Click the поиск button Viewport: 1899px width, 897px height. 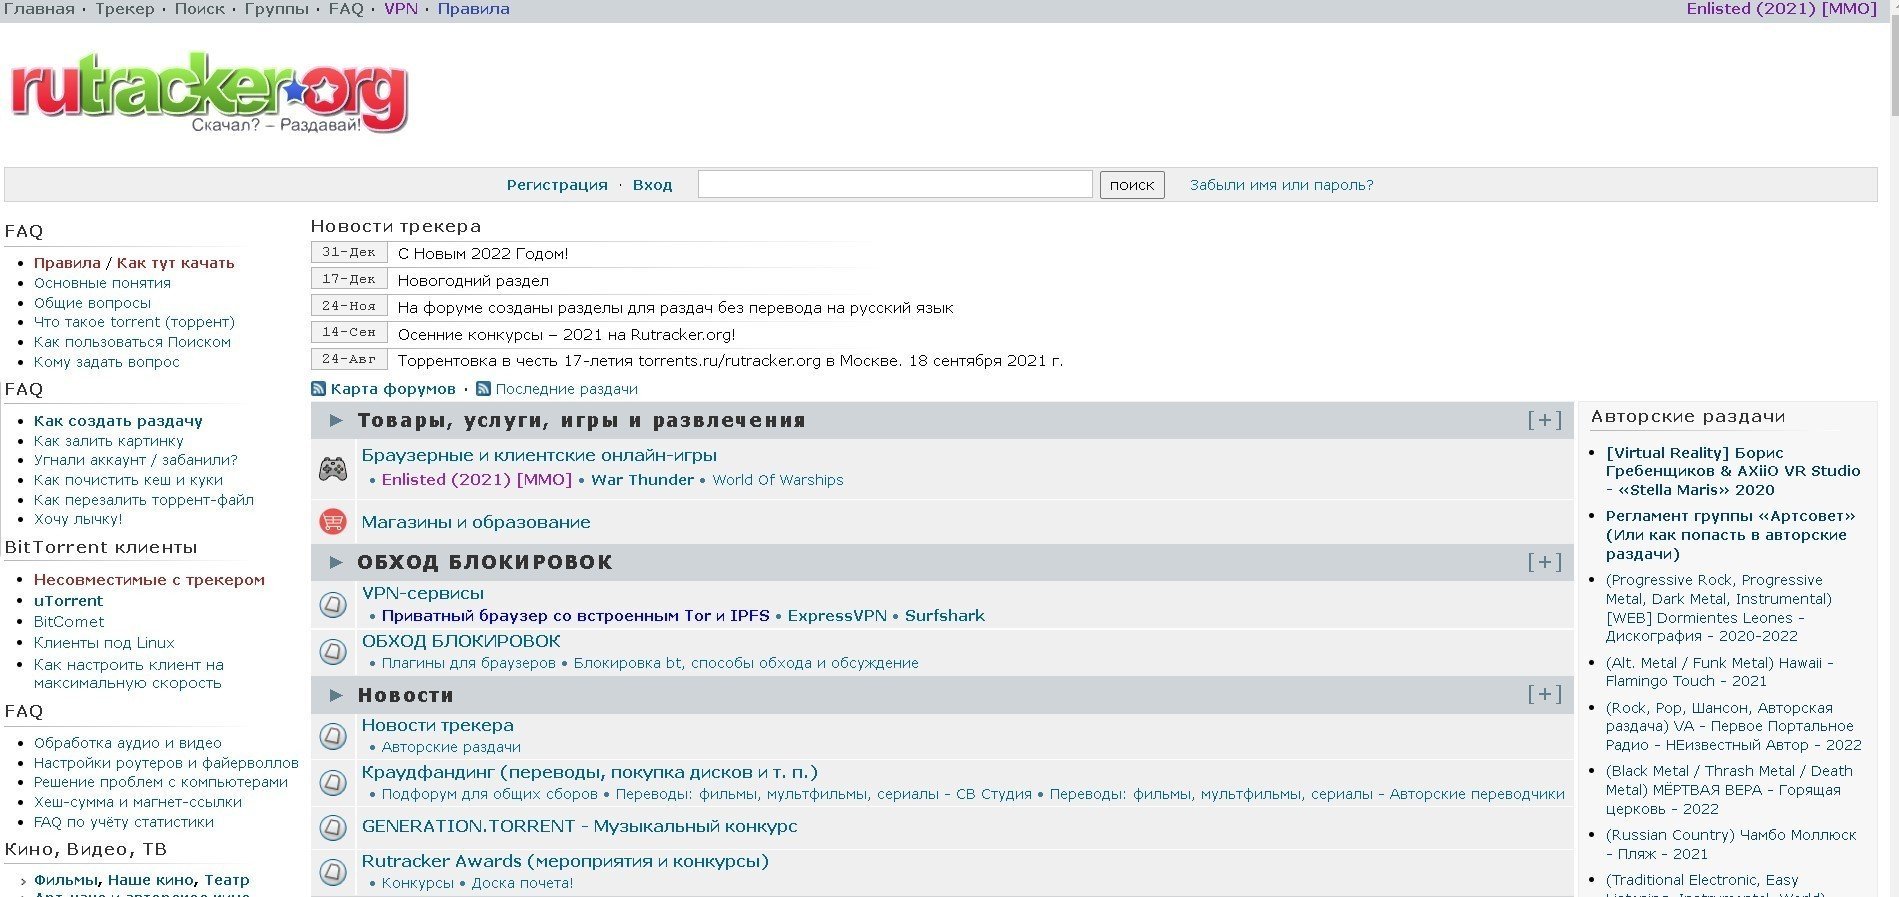pos(1132,185)
